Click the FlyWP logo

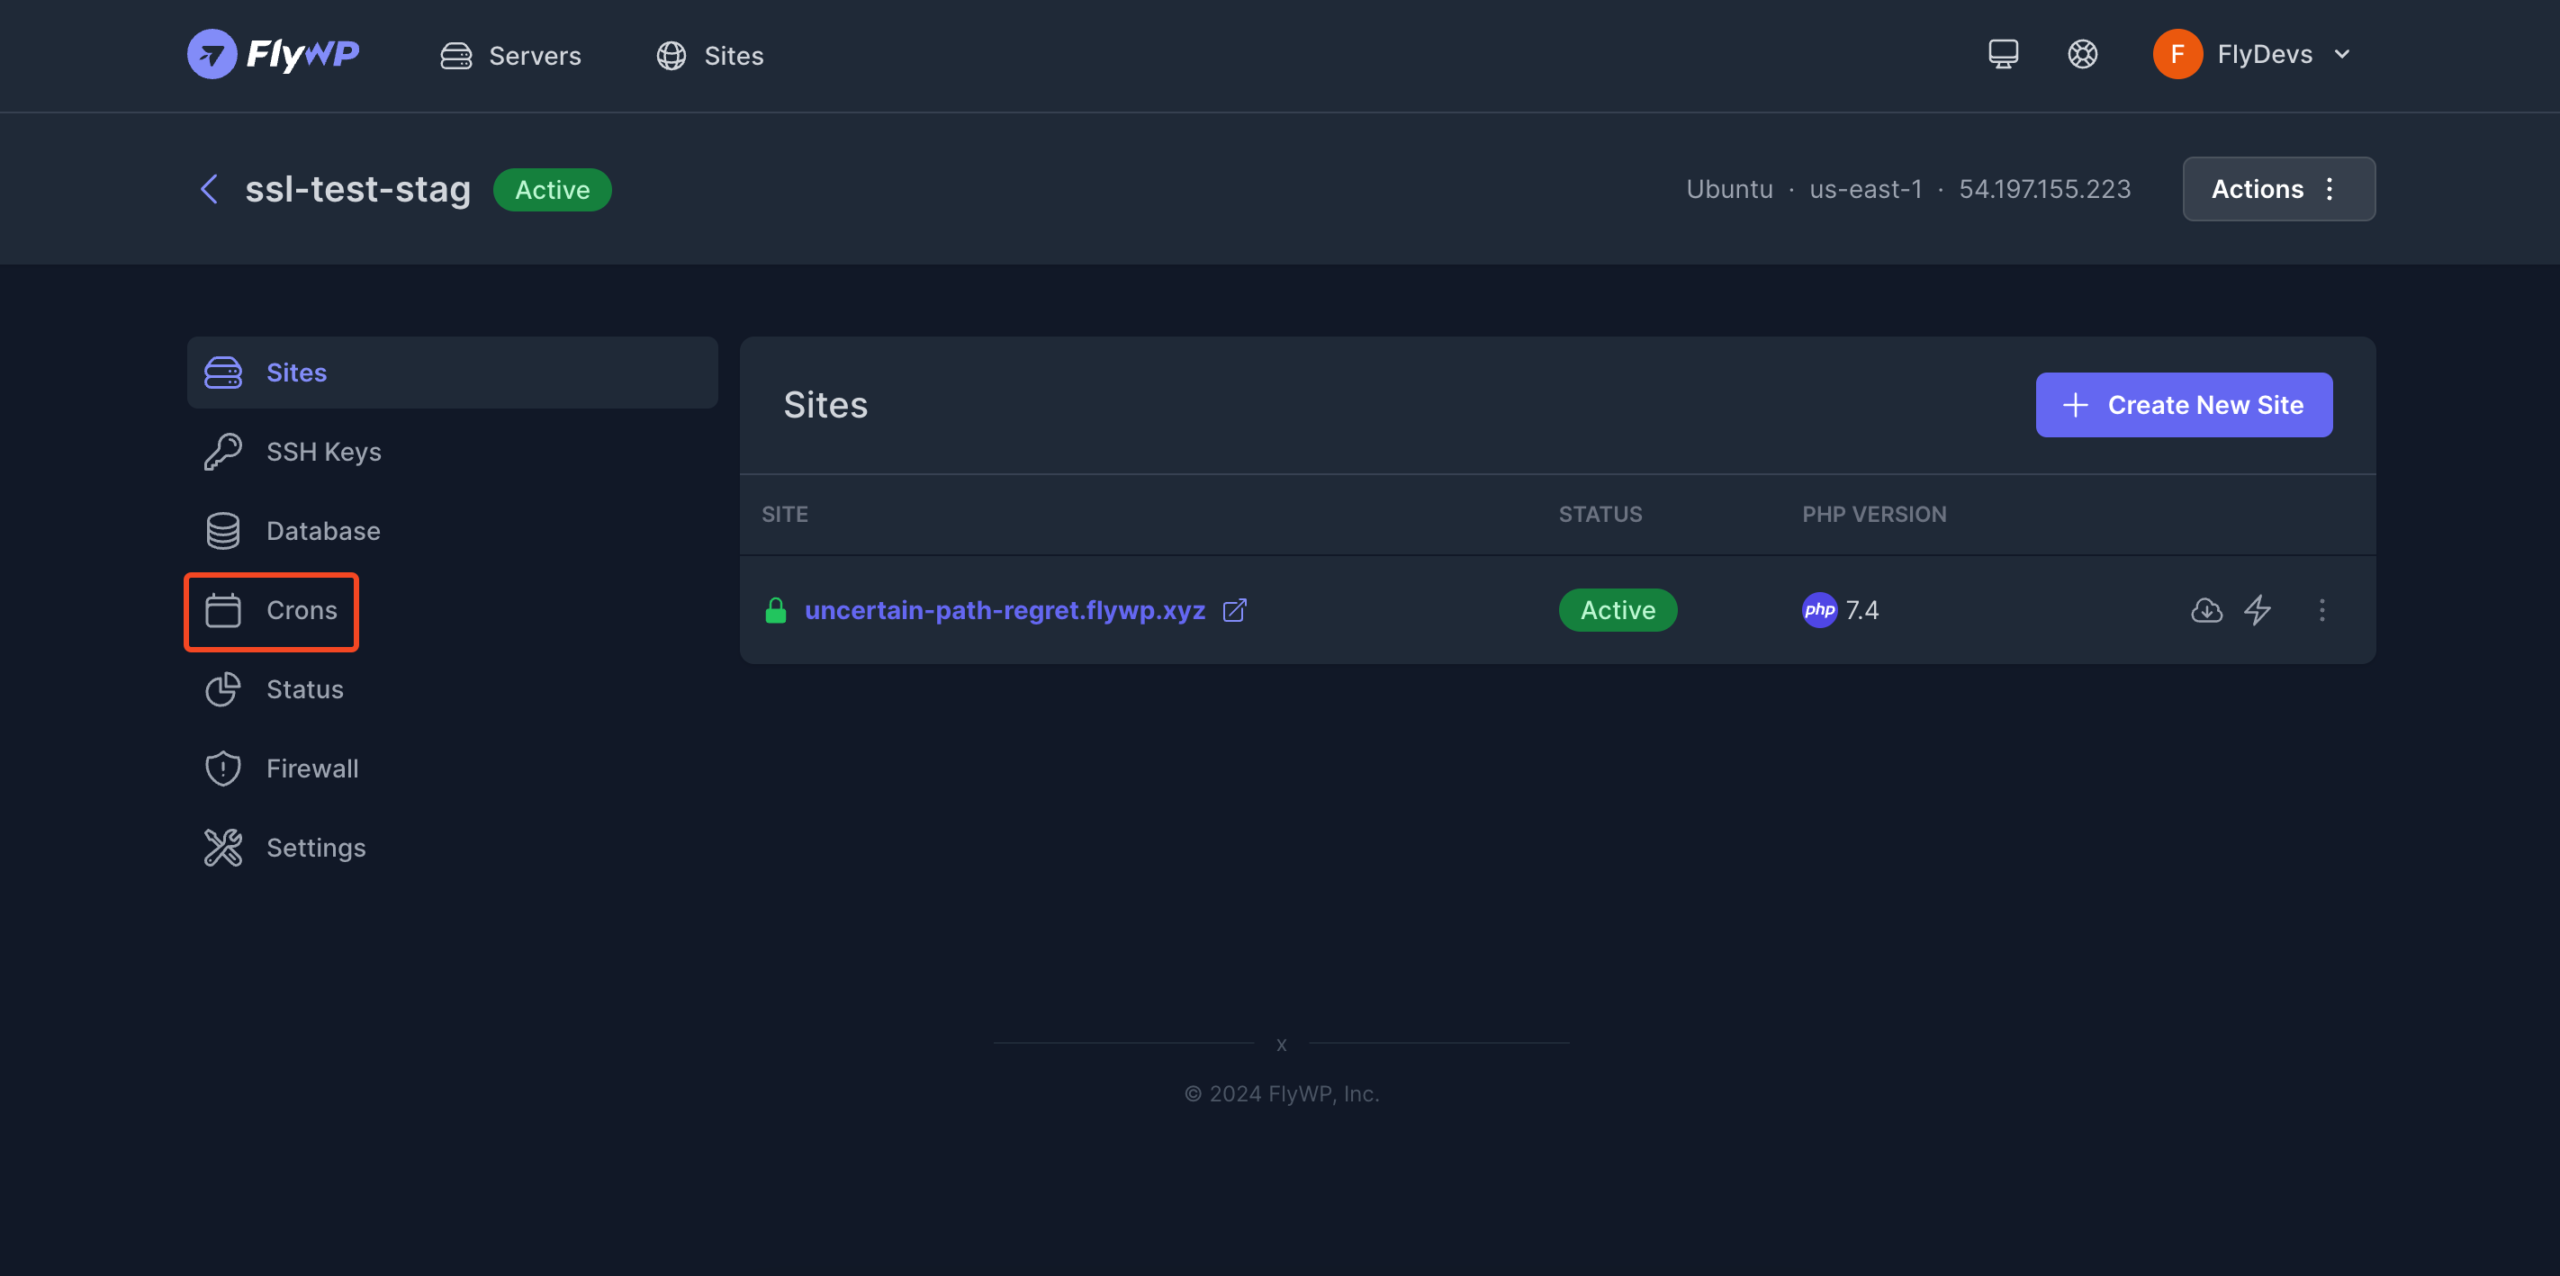coord(273,54)
